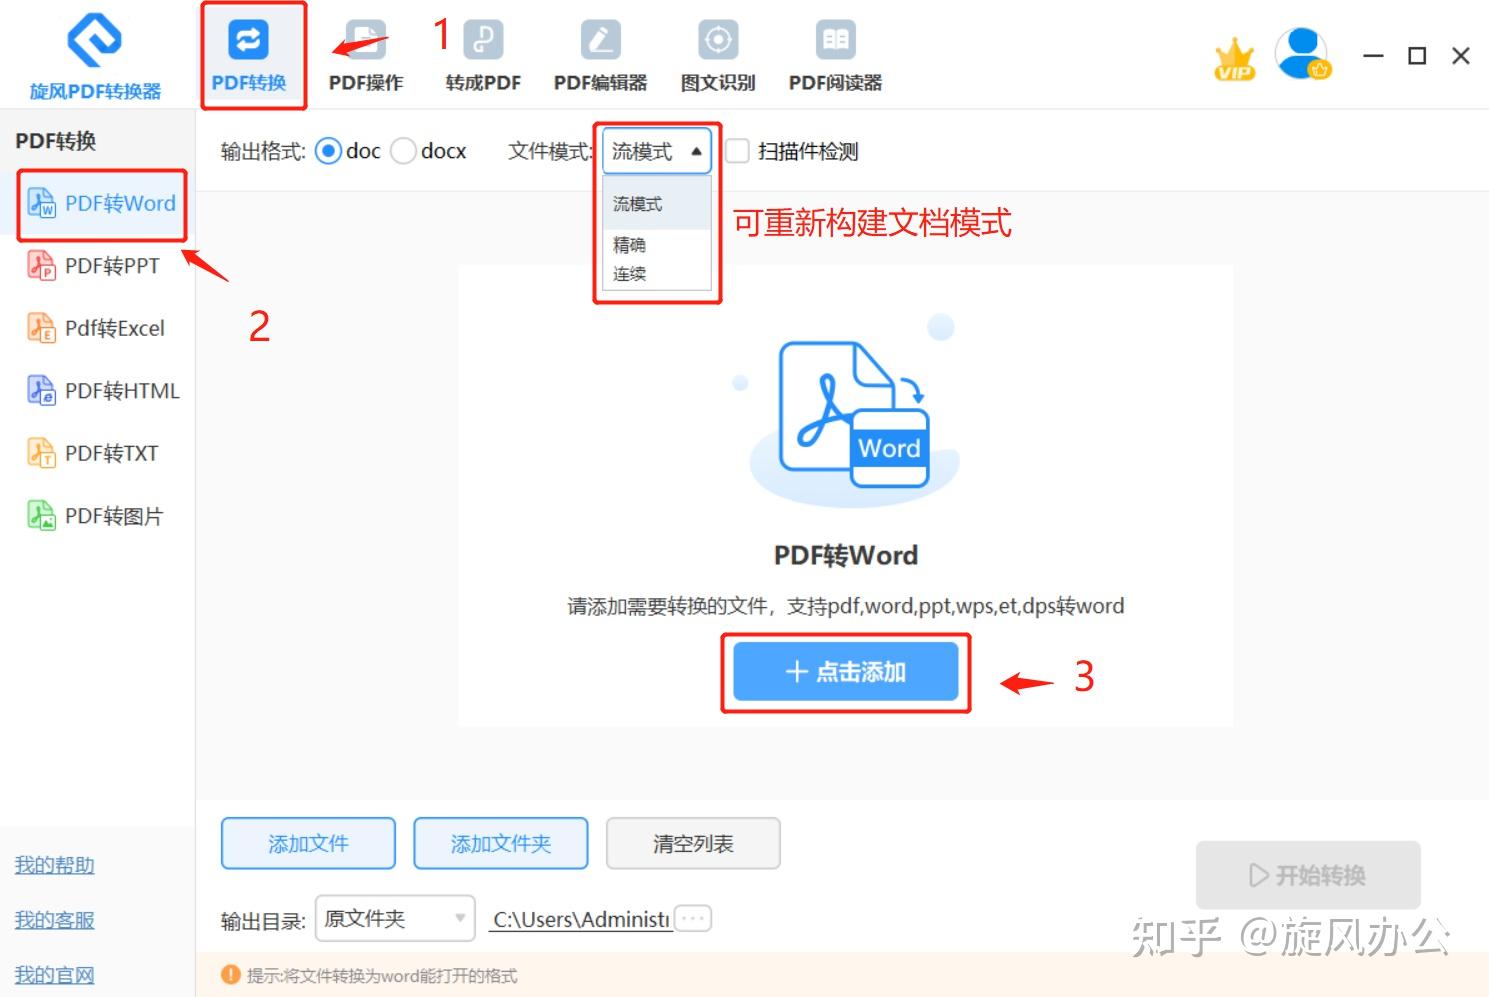Viewport: 1489px width, 997px height.
Task: Click the 添加文件夹 button
Action: coord(501,844)
